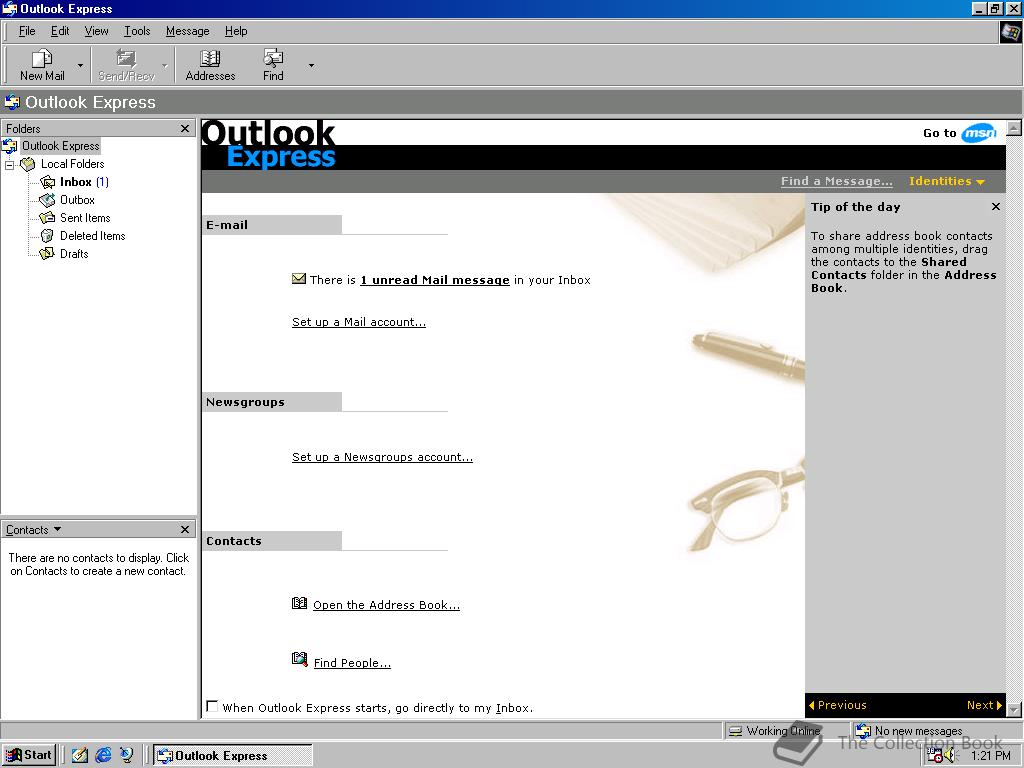This screenshot has width=1024, height=768.
Task: Open the Identities dropdown
Action: [946, 182]
